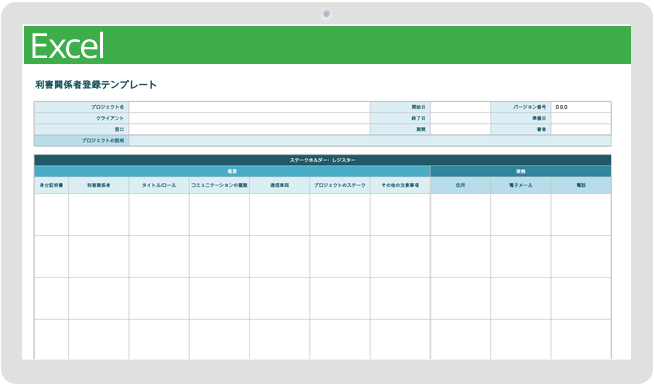
Task: Select the 住所 column header
Action: click(x=460, y=185)
